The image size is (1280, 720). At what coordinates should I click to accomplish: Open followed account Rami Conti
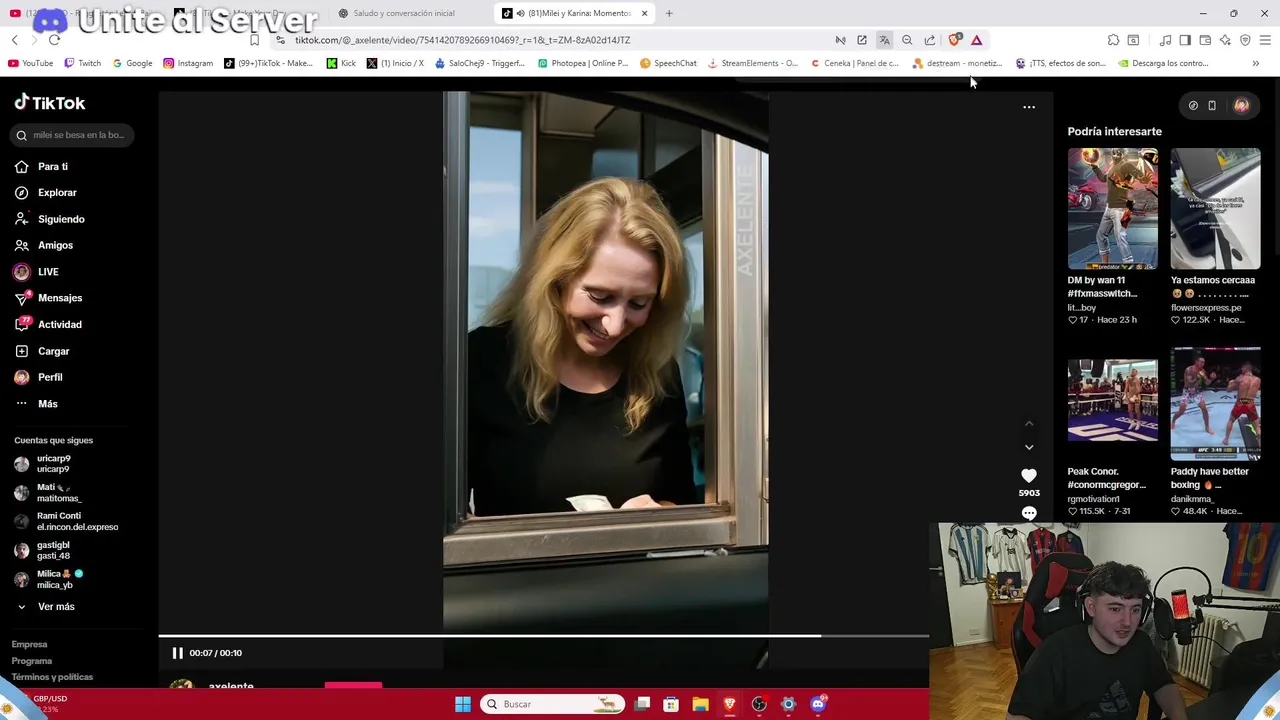click(66, 521)
